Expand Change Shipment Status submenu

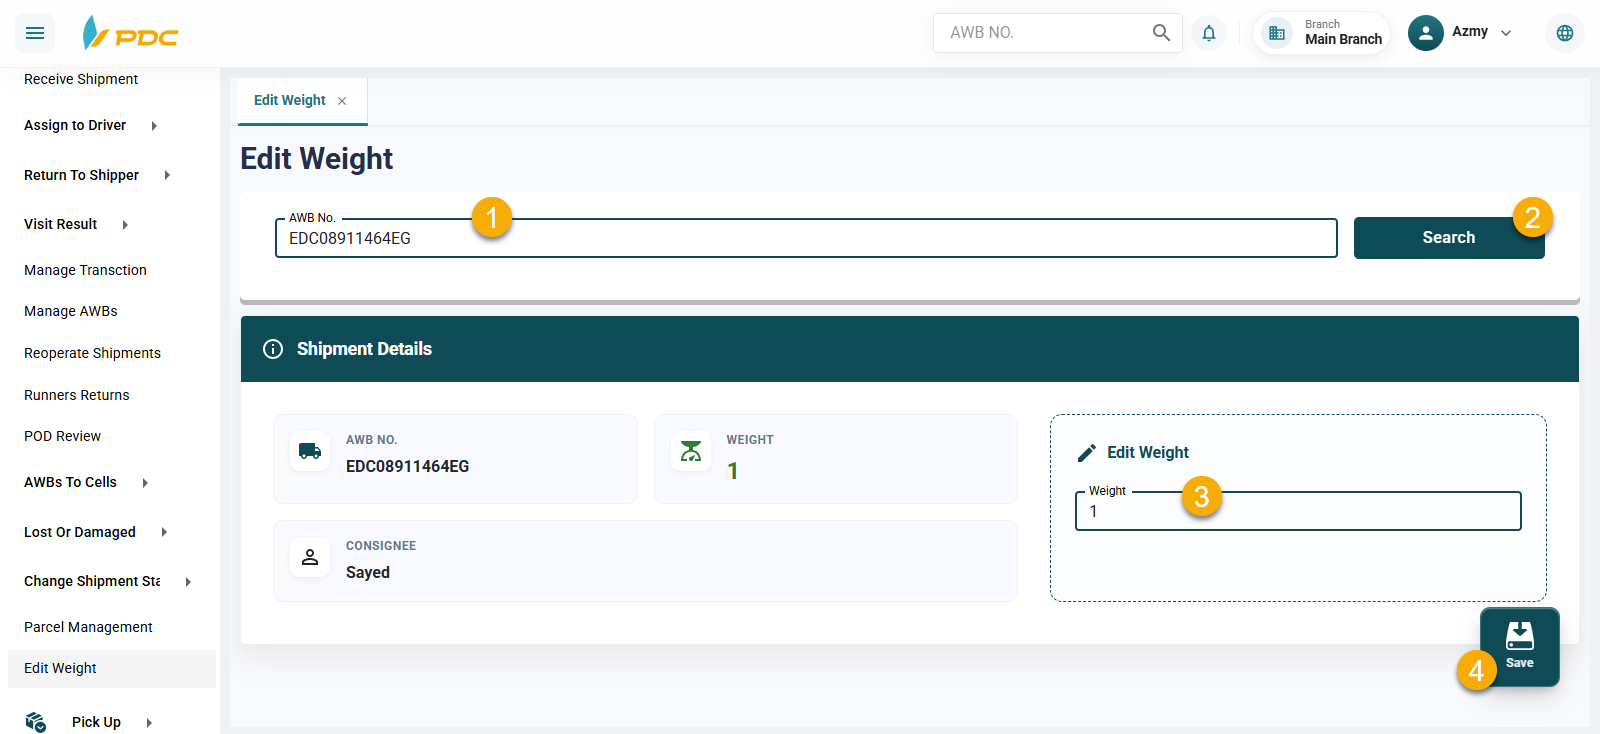click(188, 582)
